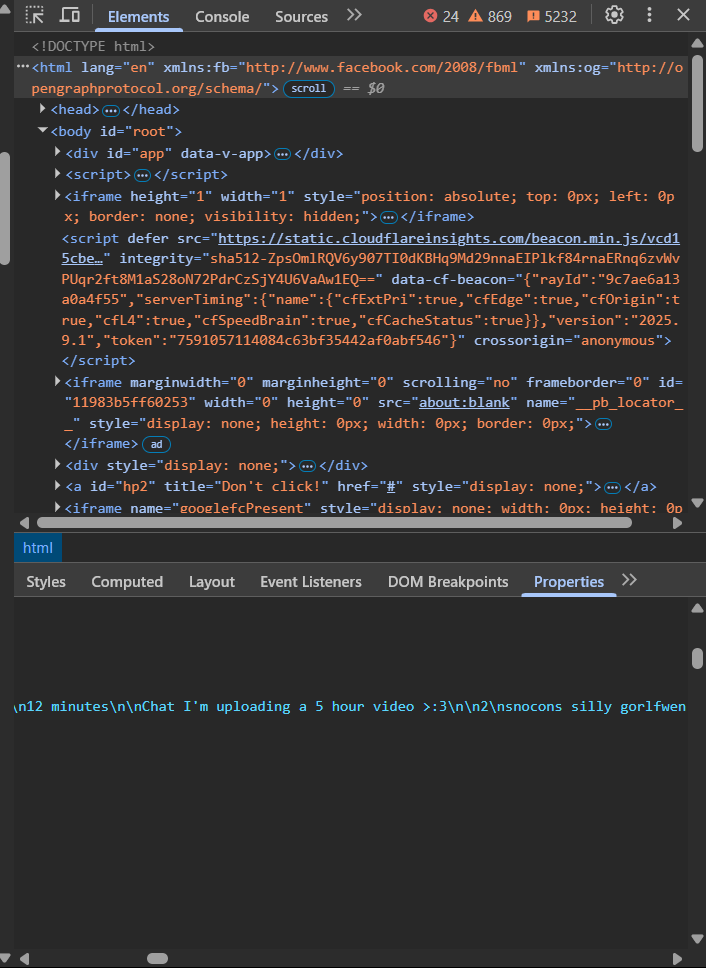
Task: Open the DOM Breakpoints pane tab
Action: click(448, 582)
